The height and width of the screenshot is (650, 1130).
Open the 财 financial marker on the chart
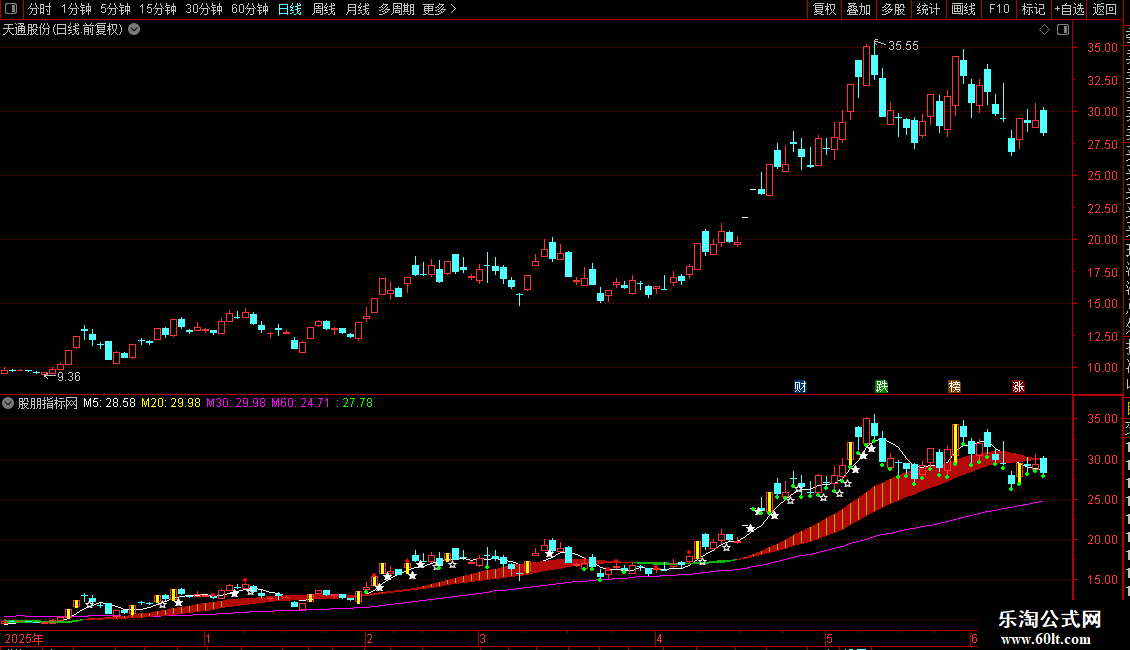click(800, 387)
